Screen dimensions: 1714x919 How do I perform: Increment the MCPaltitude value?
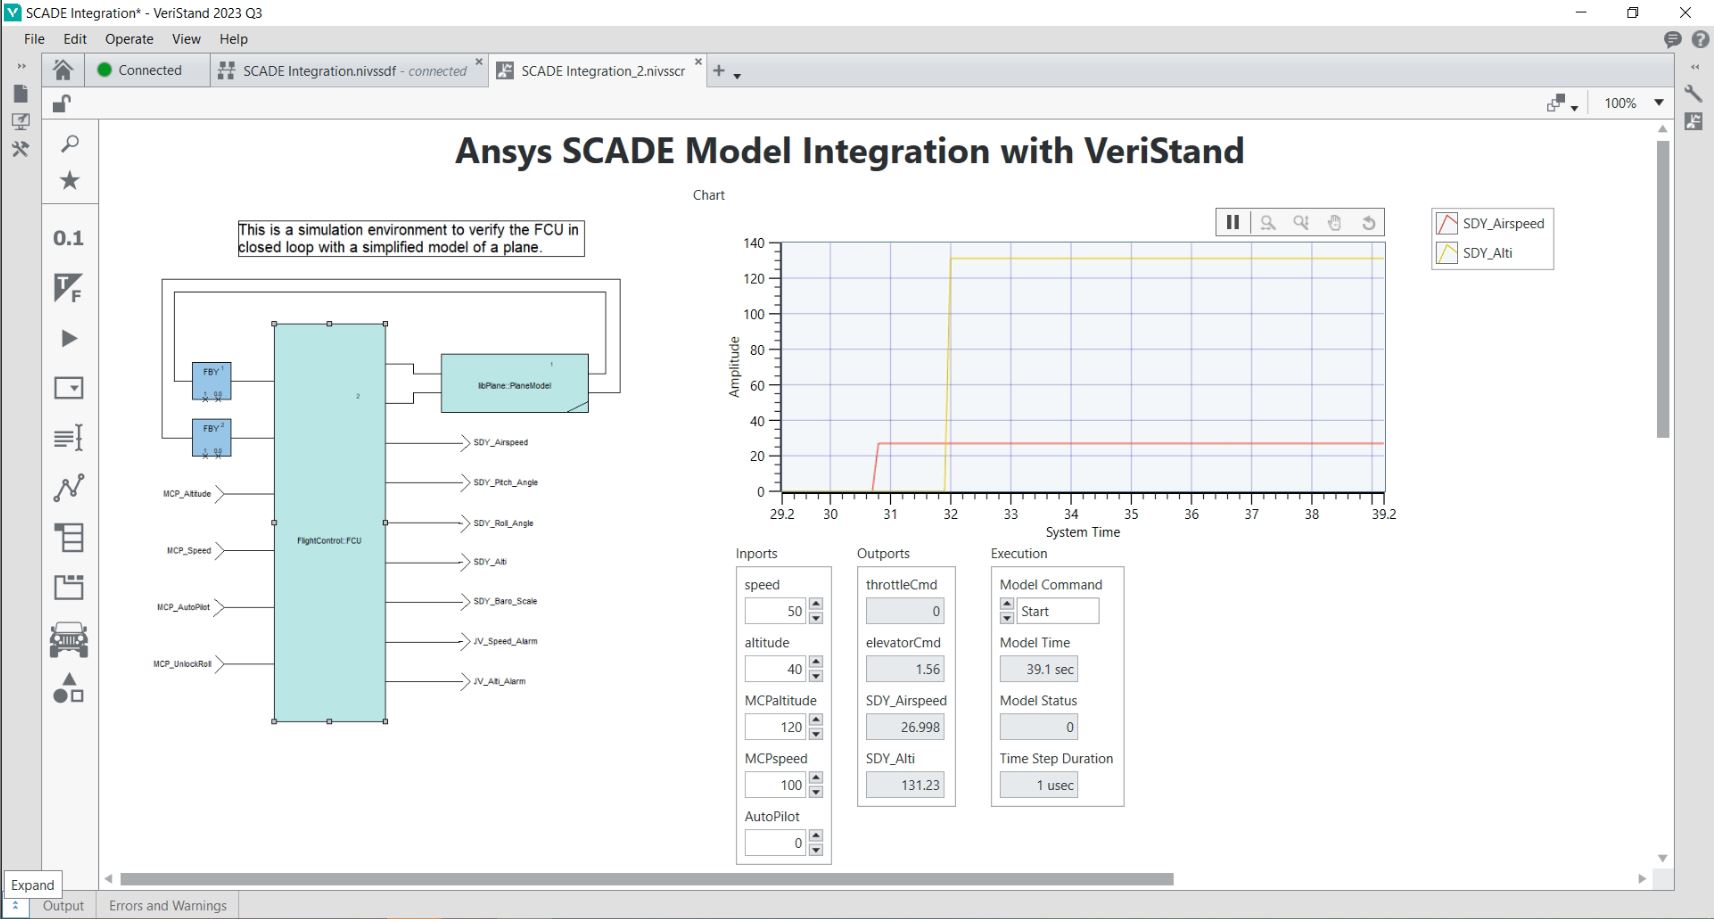point(816,720)
